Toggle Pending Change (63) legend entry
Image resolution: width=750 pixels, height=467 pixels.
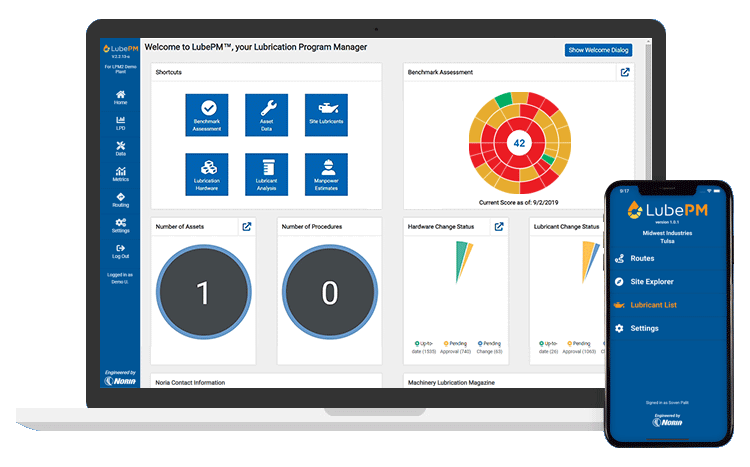tap(489, 347)
